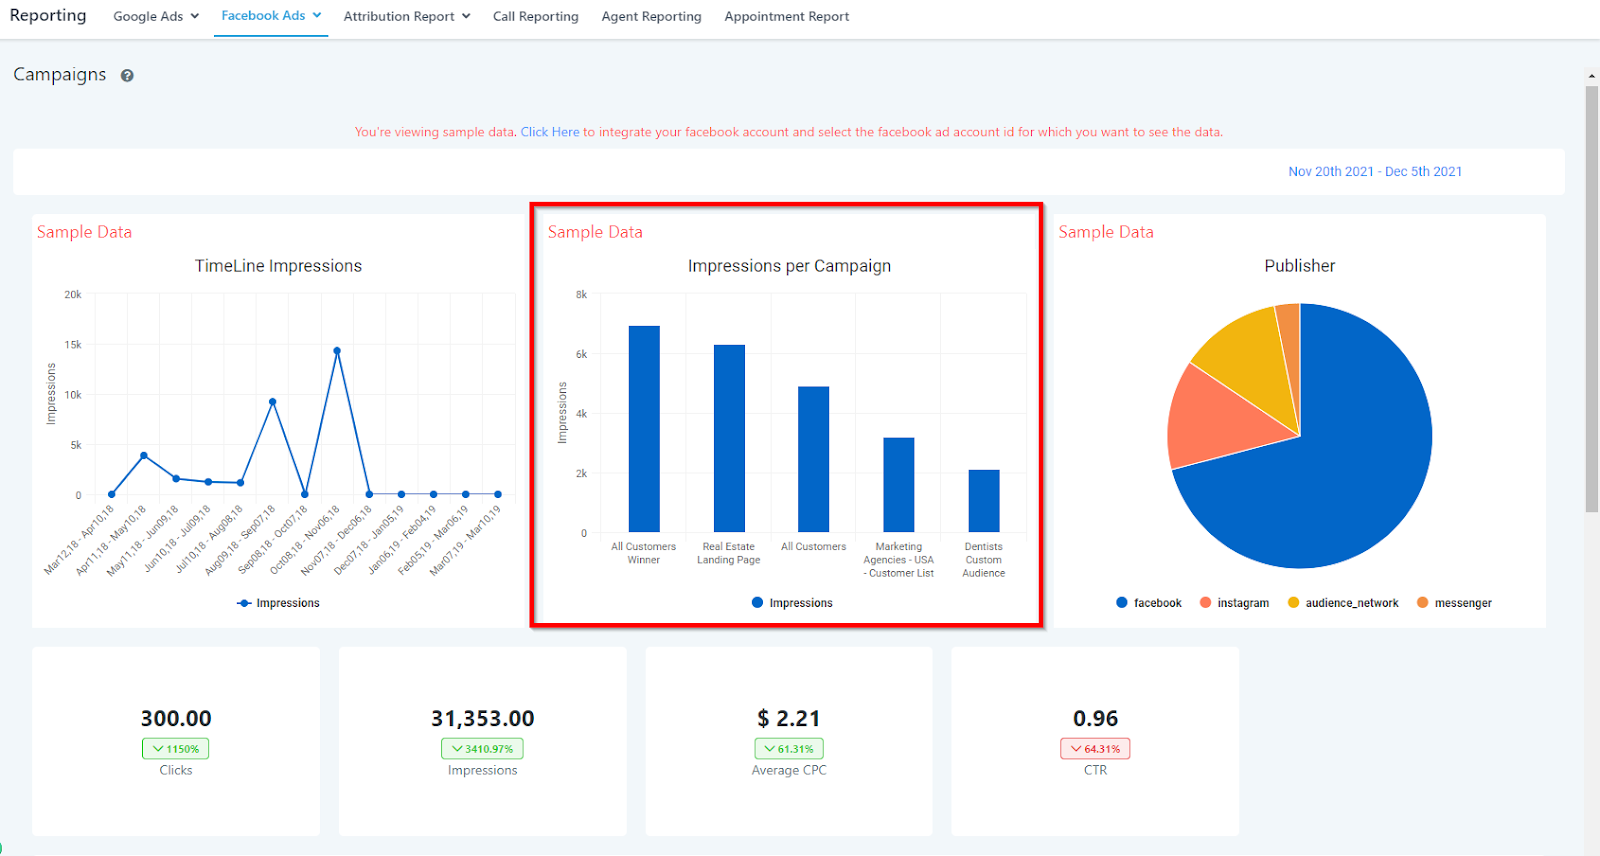Click the vertical page scrollbar
The height and width of the screenshot is (856, 1600).
click(x=1591, y=300)
